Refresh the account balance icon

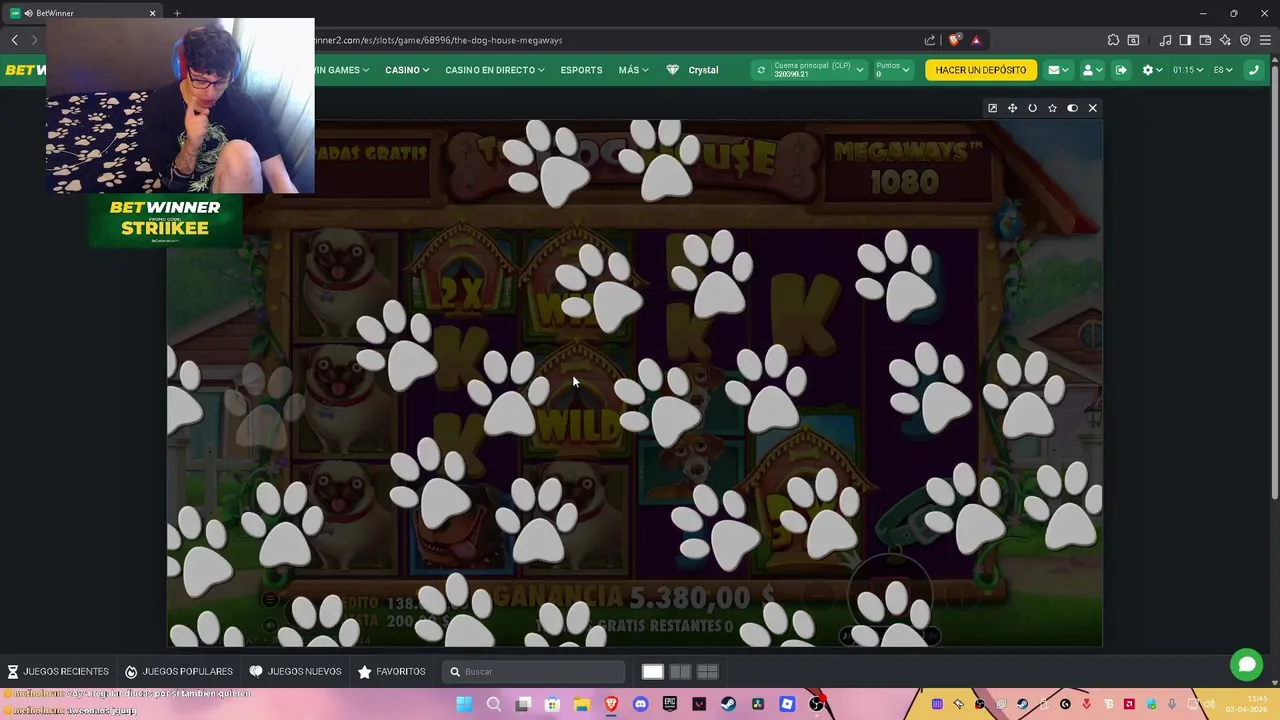tap(761, 70)
